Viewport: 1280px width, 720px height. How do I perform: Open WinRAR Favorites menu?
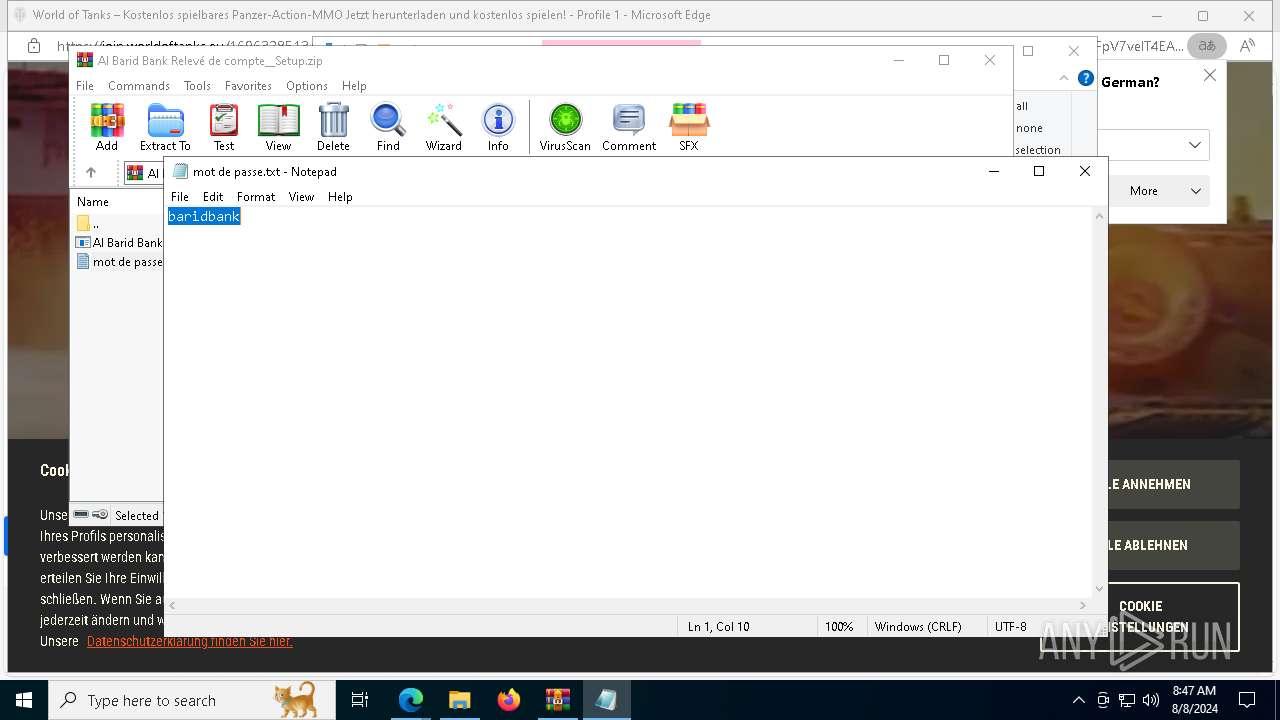point(248,86)
